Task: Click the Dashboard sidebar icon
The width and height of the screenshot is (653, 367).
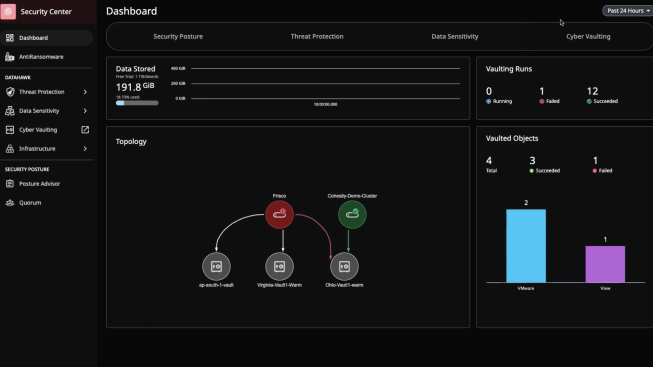Action: click(x=10, y=38)
